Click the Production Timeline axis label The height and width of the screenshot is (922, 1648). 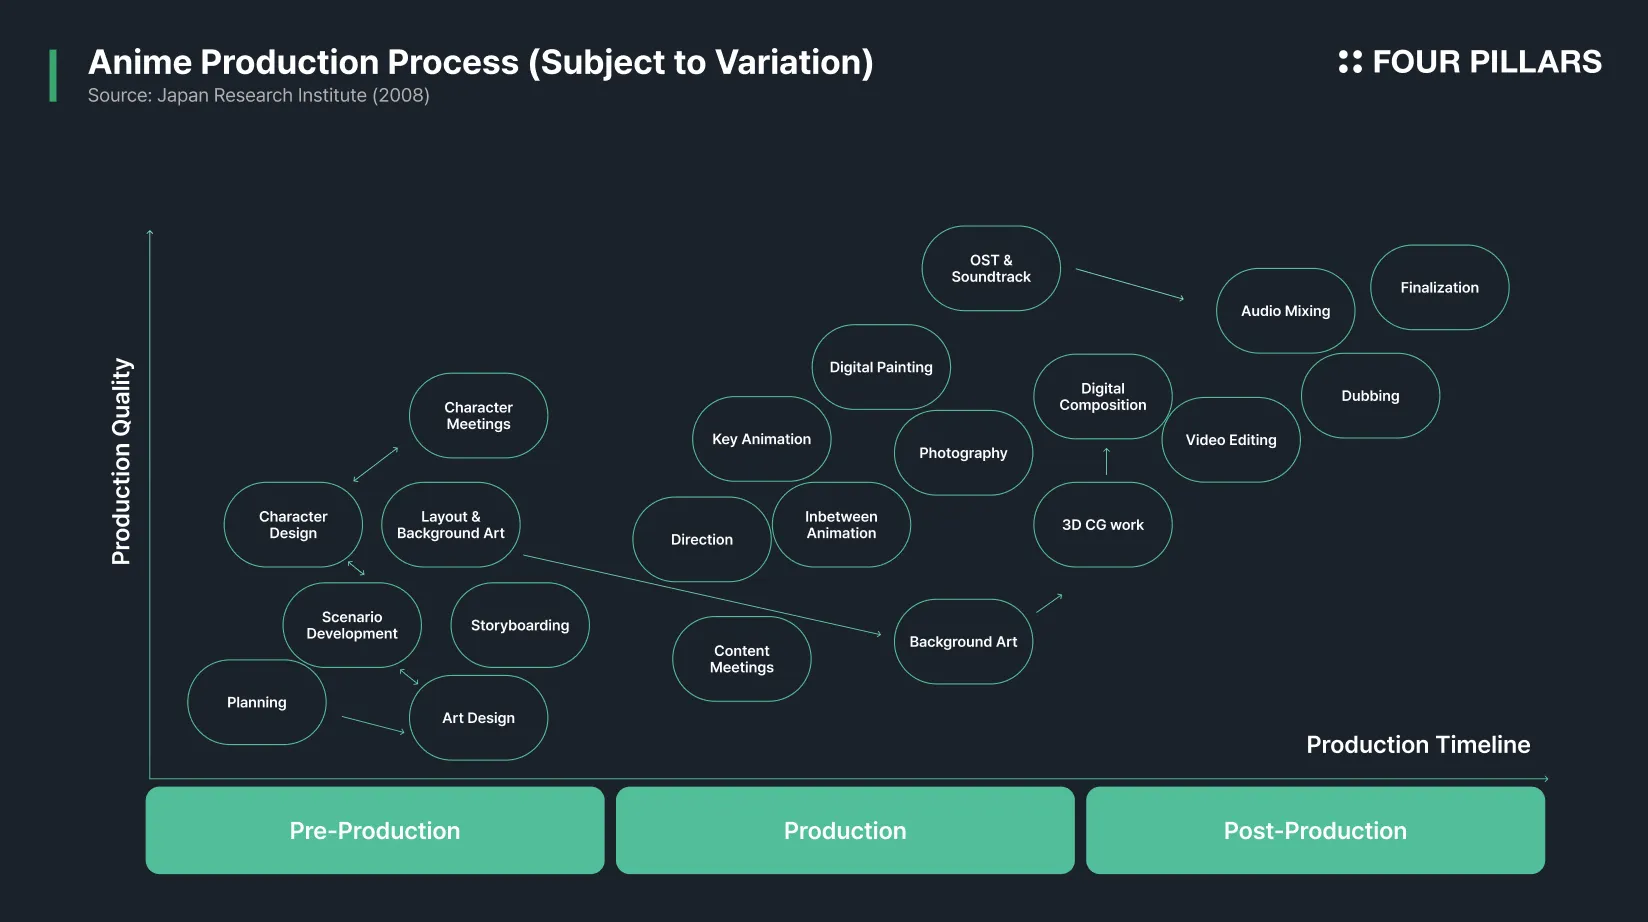[x=1418, y=745]
